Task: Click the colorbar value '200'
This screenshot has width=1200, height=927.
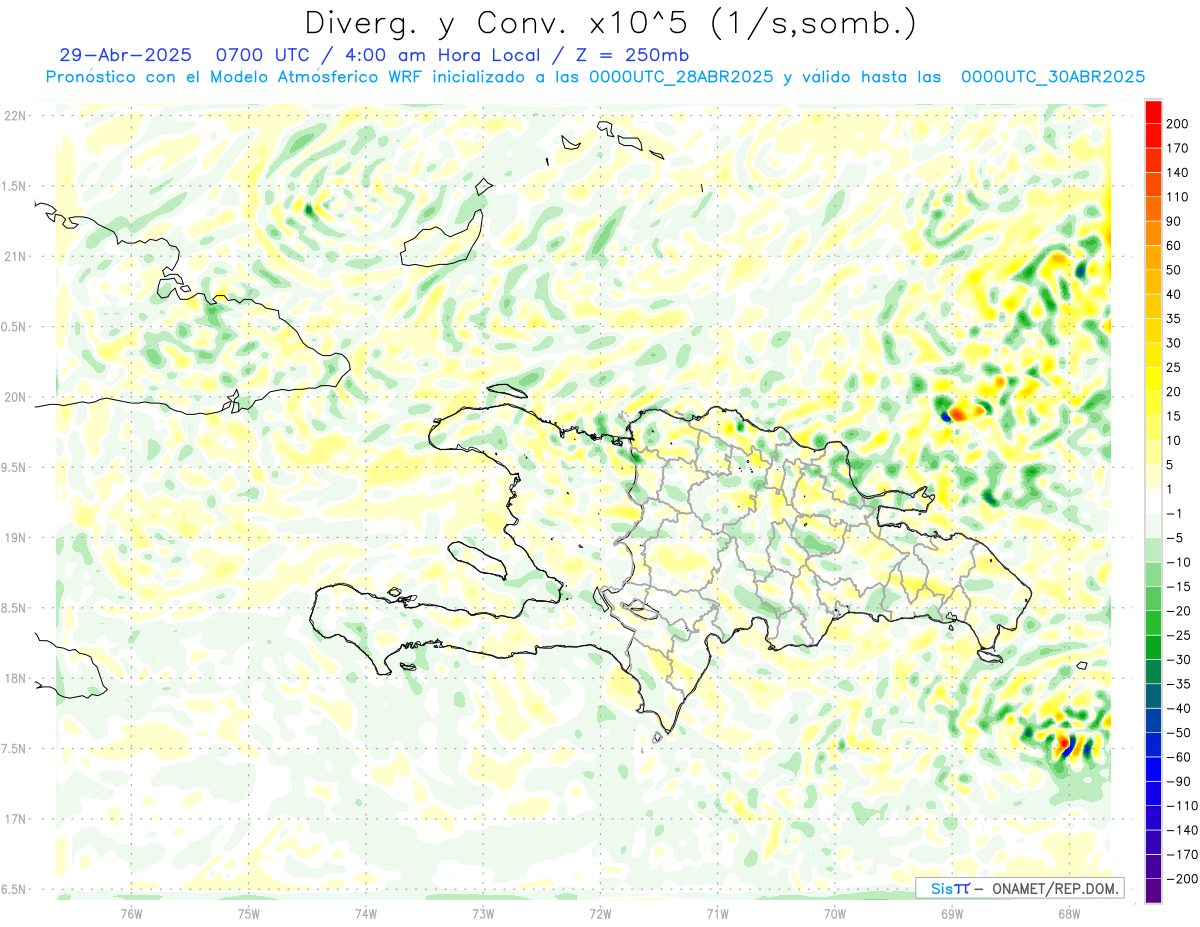Action: 1178,124
